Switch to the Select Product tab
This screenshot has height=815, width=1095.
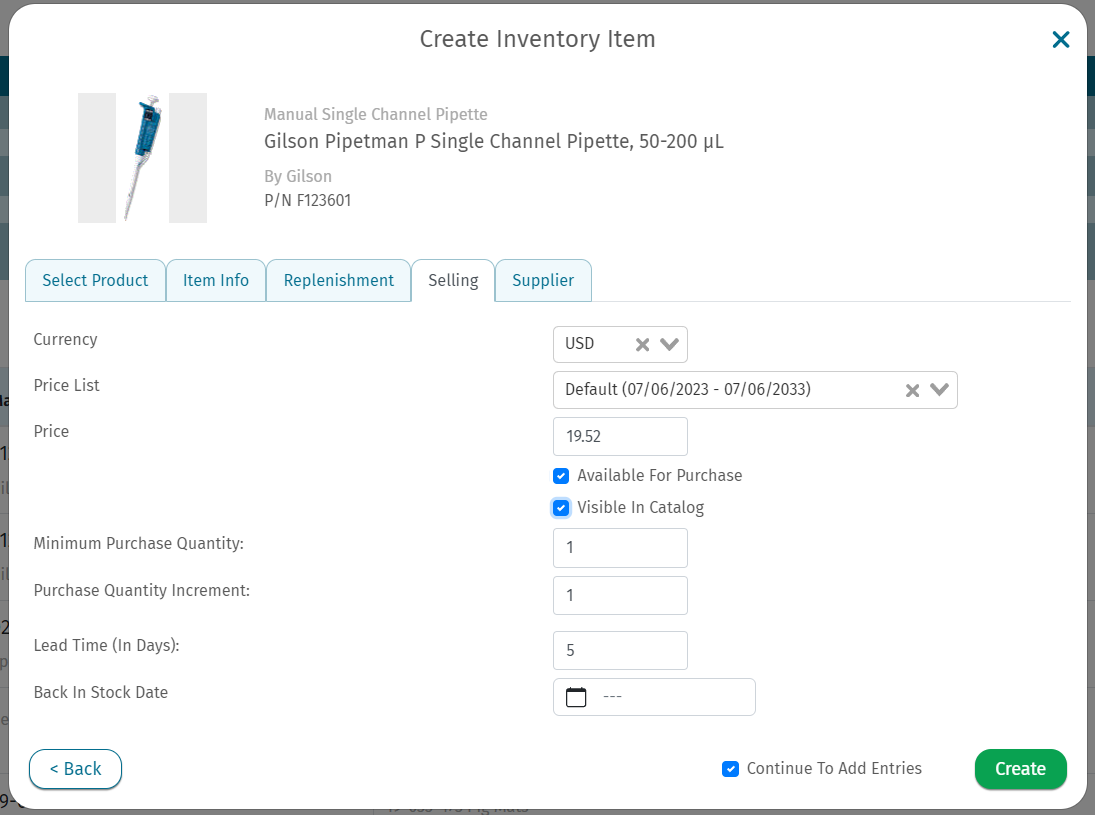(x=95, y=281)
